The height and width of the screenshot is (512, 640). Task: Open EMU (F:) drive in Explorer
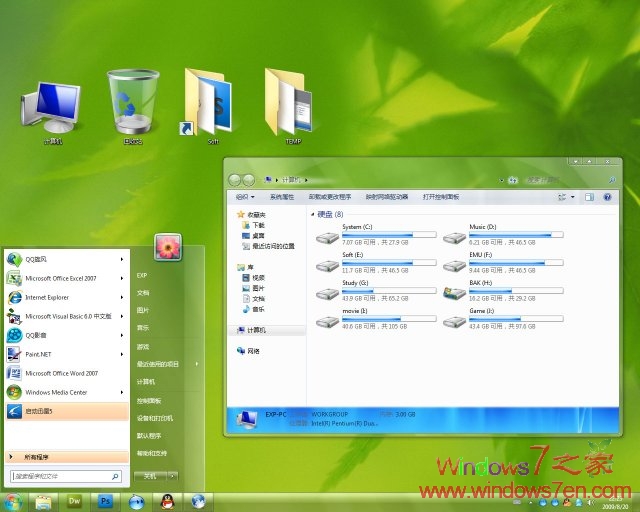point(503,263)
